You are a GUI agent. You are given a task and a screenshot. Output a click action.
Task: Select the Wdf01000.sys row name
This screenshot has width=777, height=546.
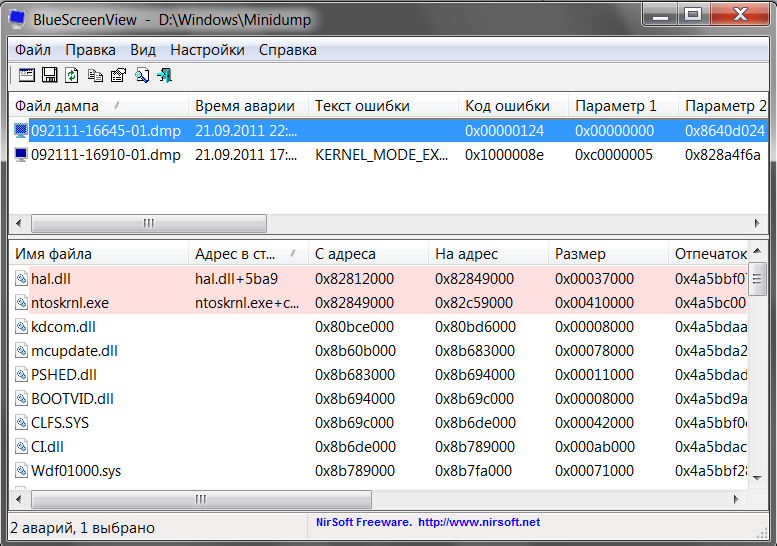(x=76, y=471)
